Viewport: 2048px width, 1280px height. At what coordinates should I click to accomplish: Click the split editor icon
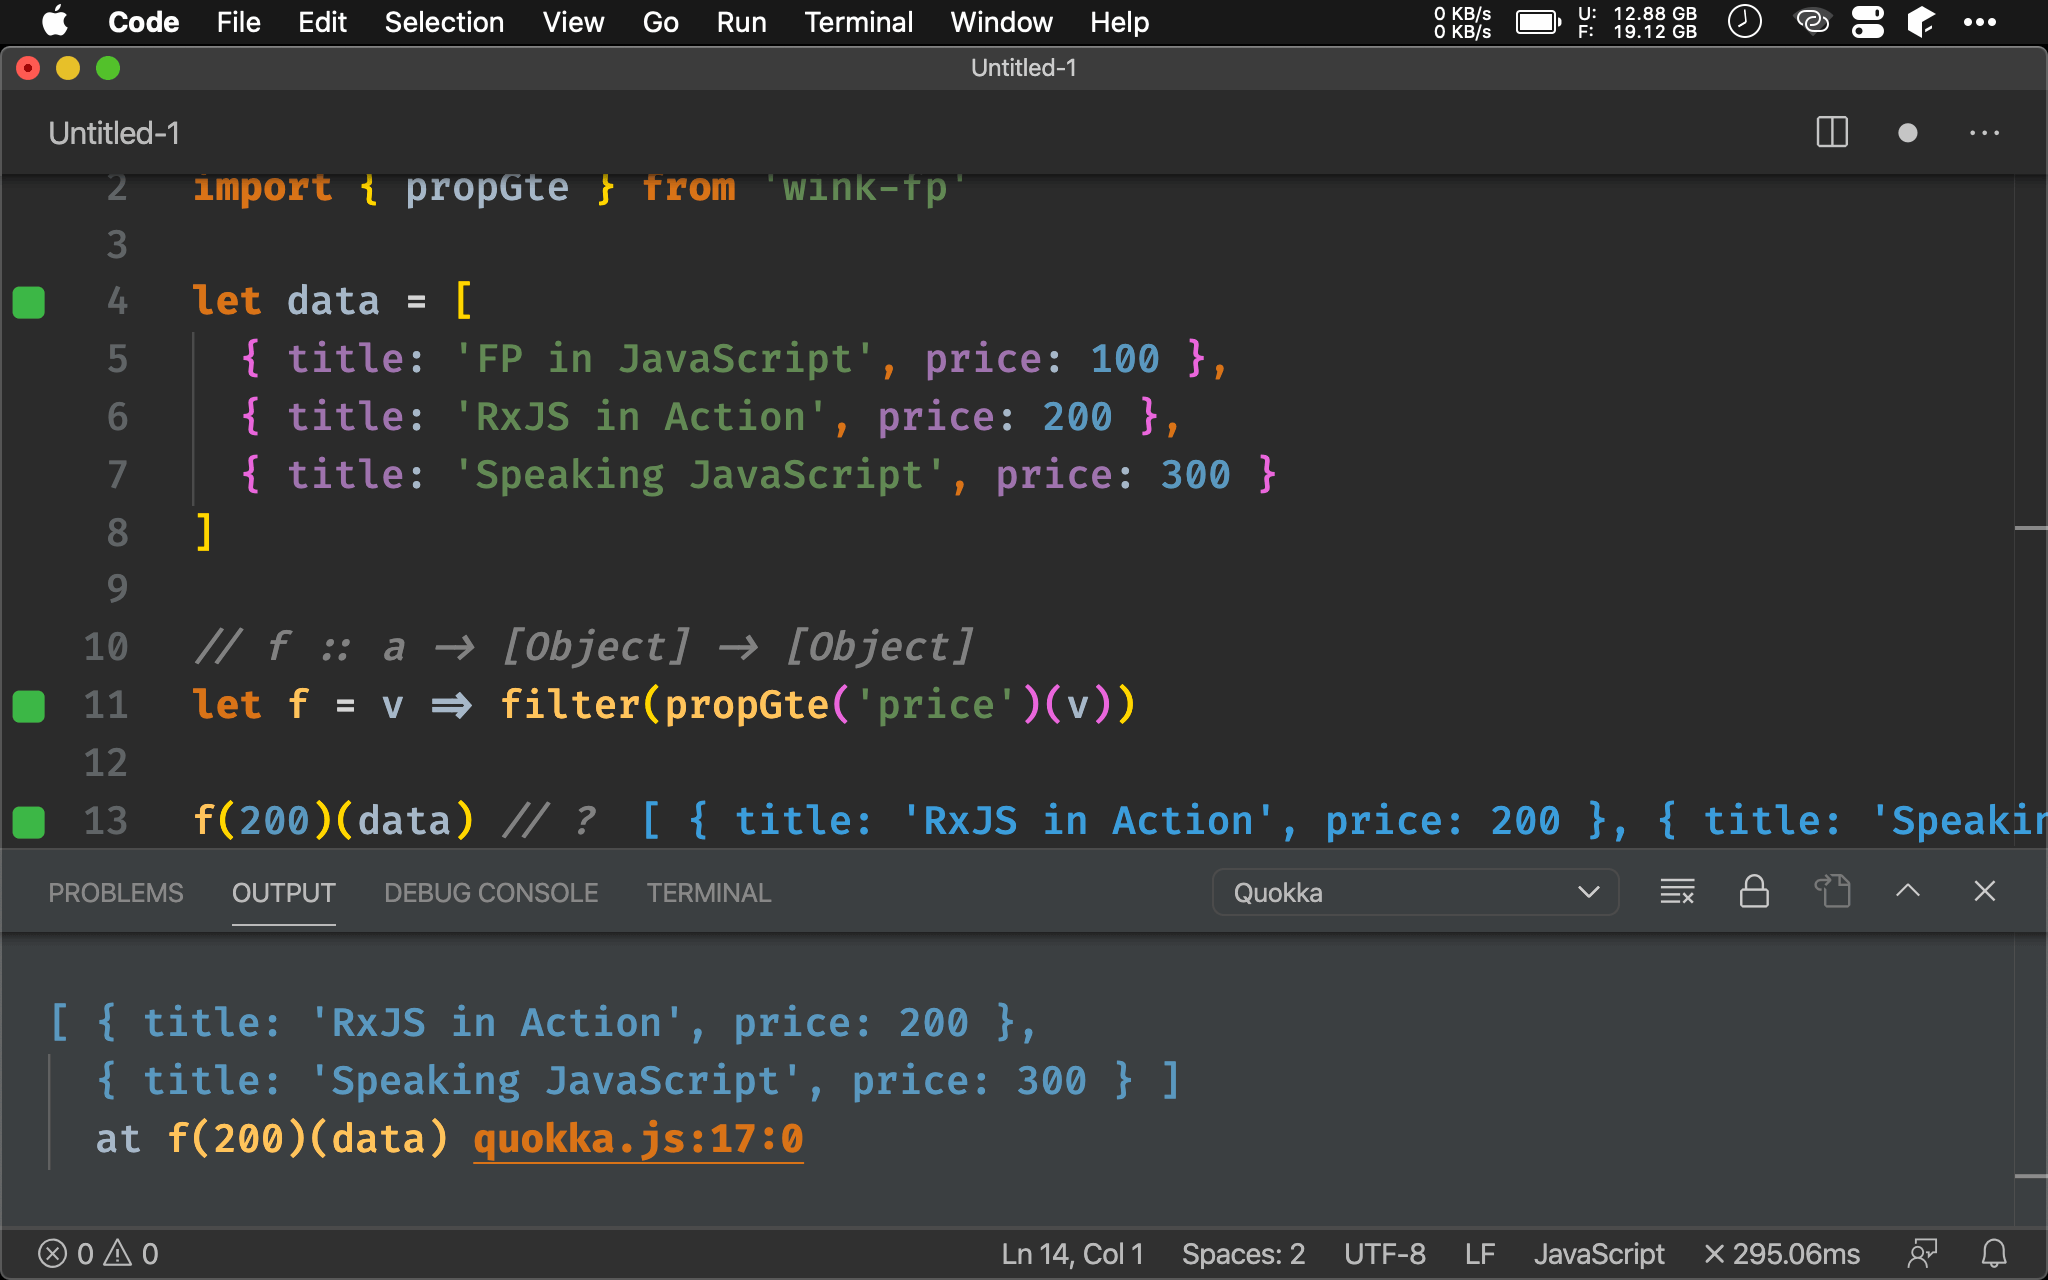click(x=1833, y=133)
